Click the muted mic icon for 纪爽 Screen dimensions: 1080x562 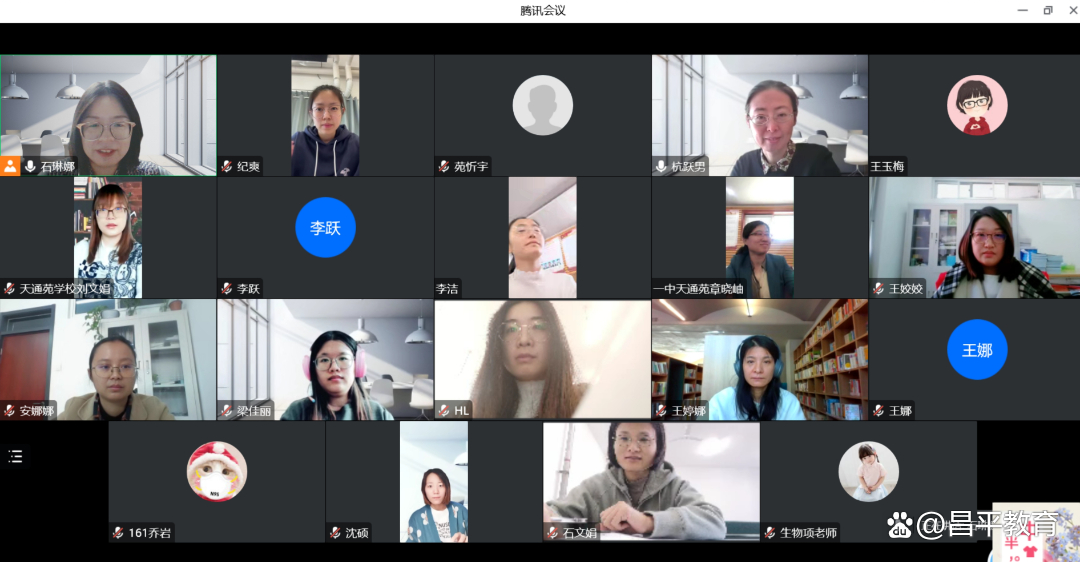227,167
